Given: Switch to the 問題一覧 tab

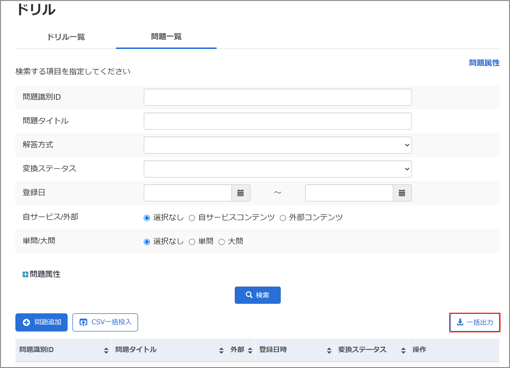Looking at the screenshot, I should click(166, 37).
